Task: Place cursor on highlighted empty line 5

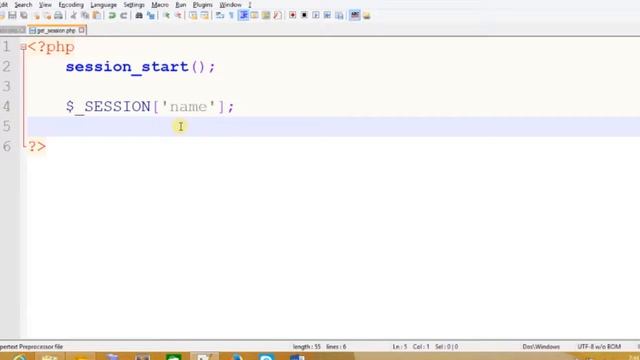Action: coord(333,127)
